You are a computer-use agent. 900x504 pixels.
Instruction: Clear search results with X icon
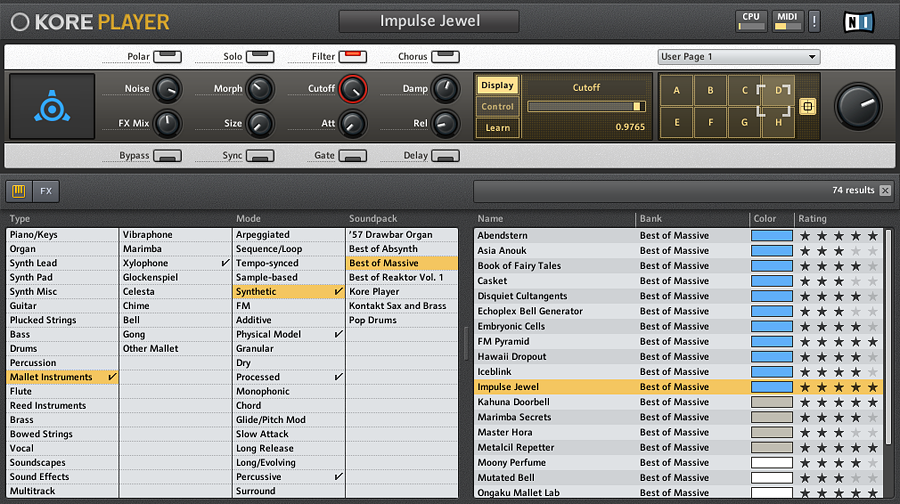pos(885,190)
